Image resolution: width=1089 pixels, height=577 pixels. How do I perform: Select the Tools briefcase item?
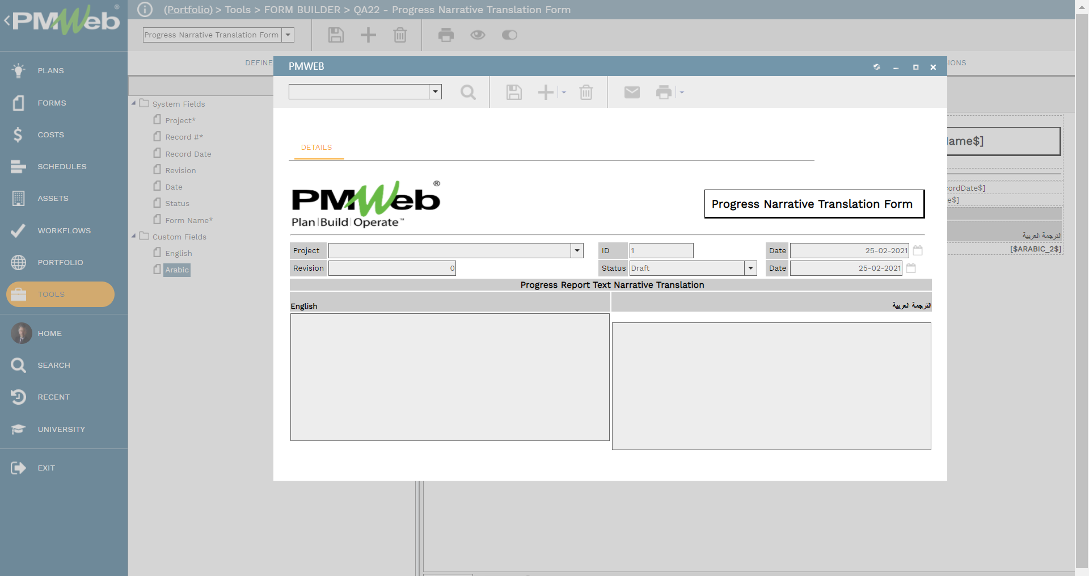click(60, 294)
